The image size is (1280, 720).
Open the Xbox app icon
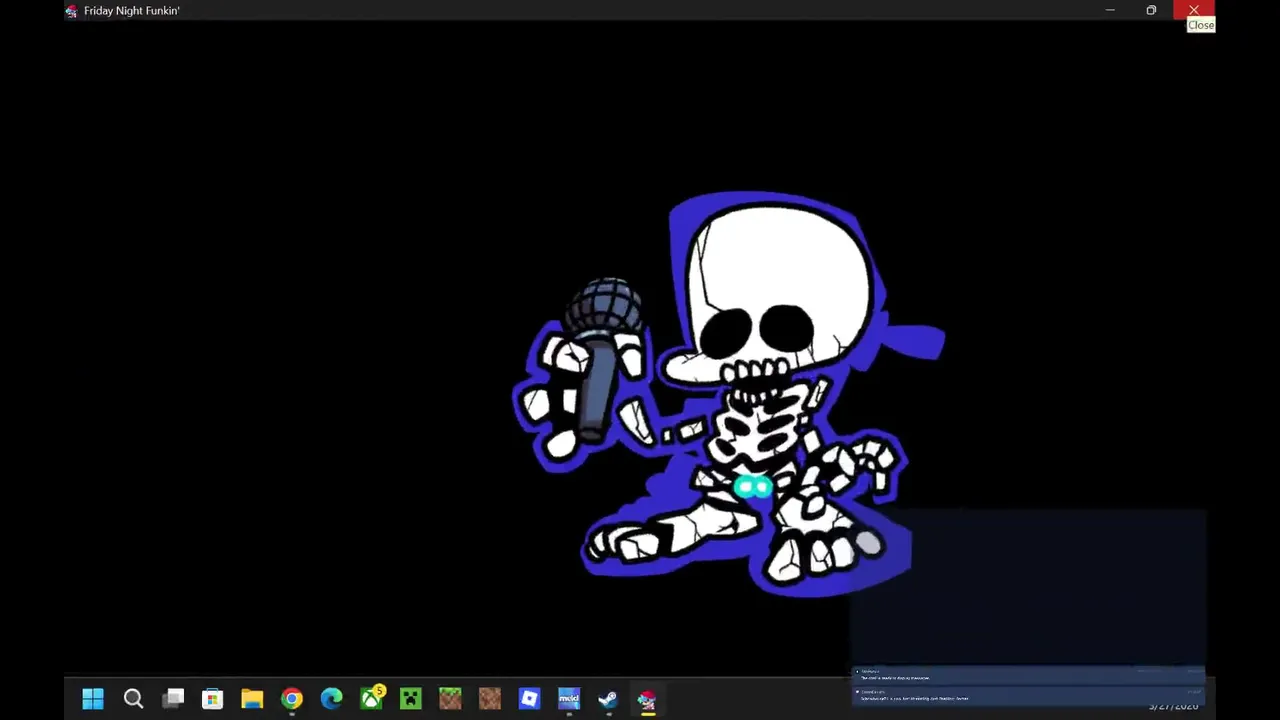pyautogui.click(x=372, y=697)
